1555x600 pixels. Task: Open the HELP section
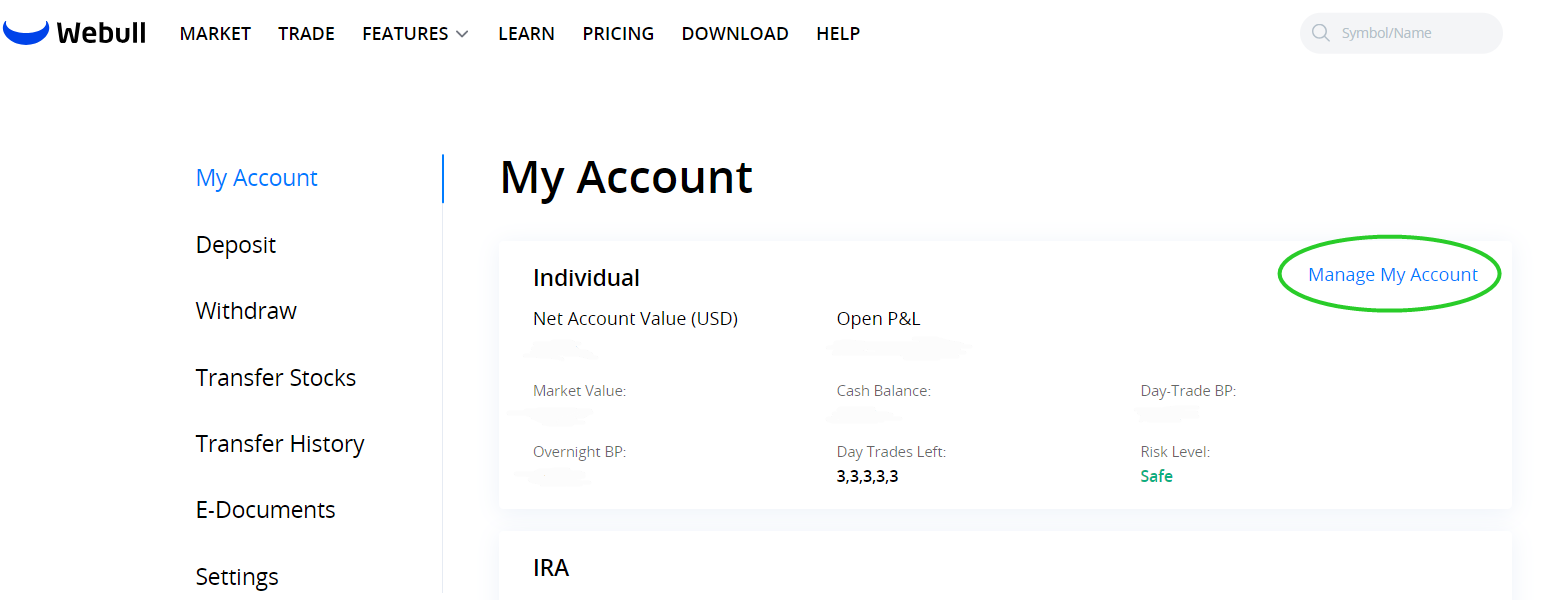838,33
